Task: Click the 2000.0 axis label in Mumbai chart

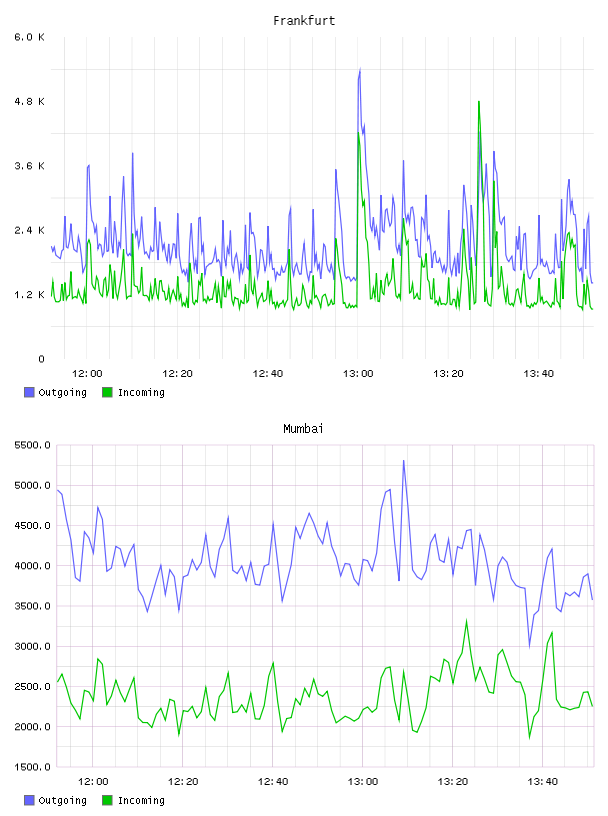Action: (x=32, y=727)
